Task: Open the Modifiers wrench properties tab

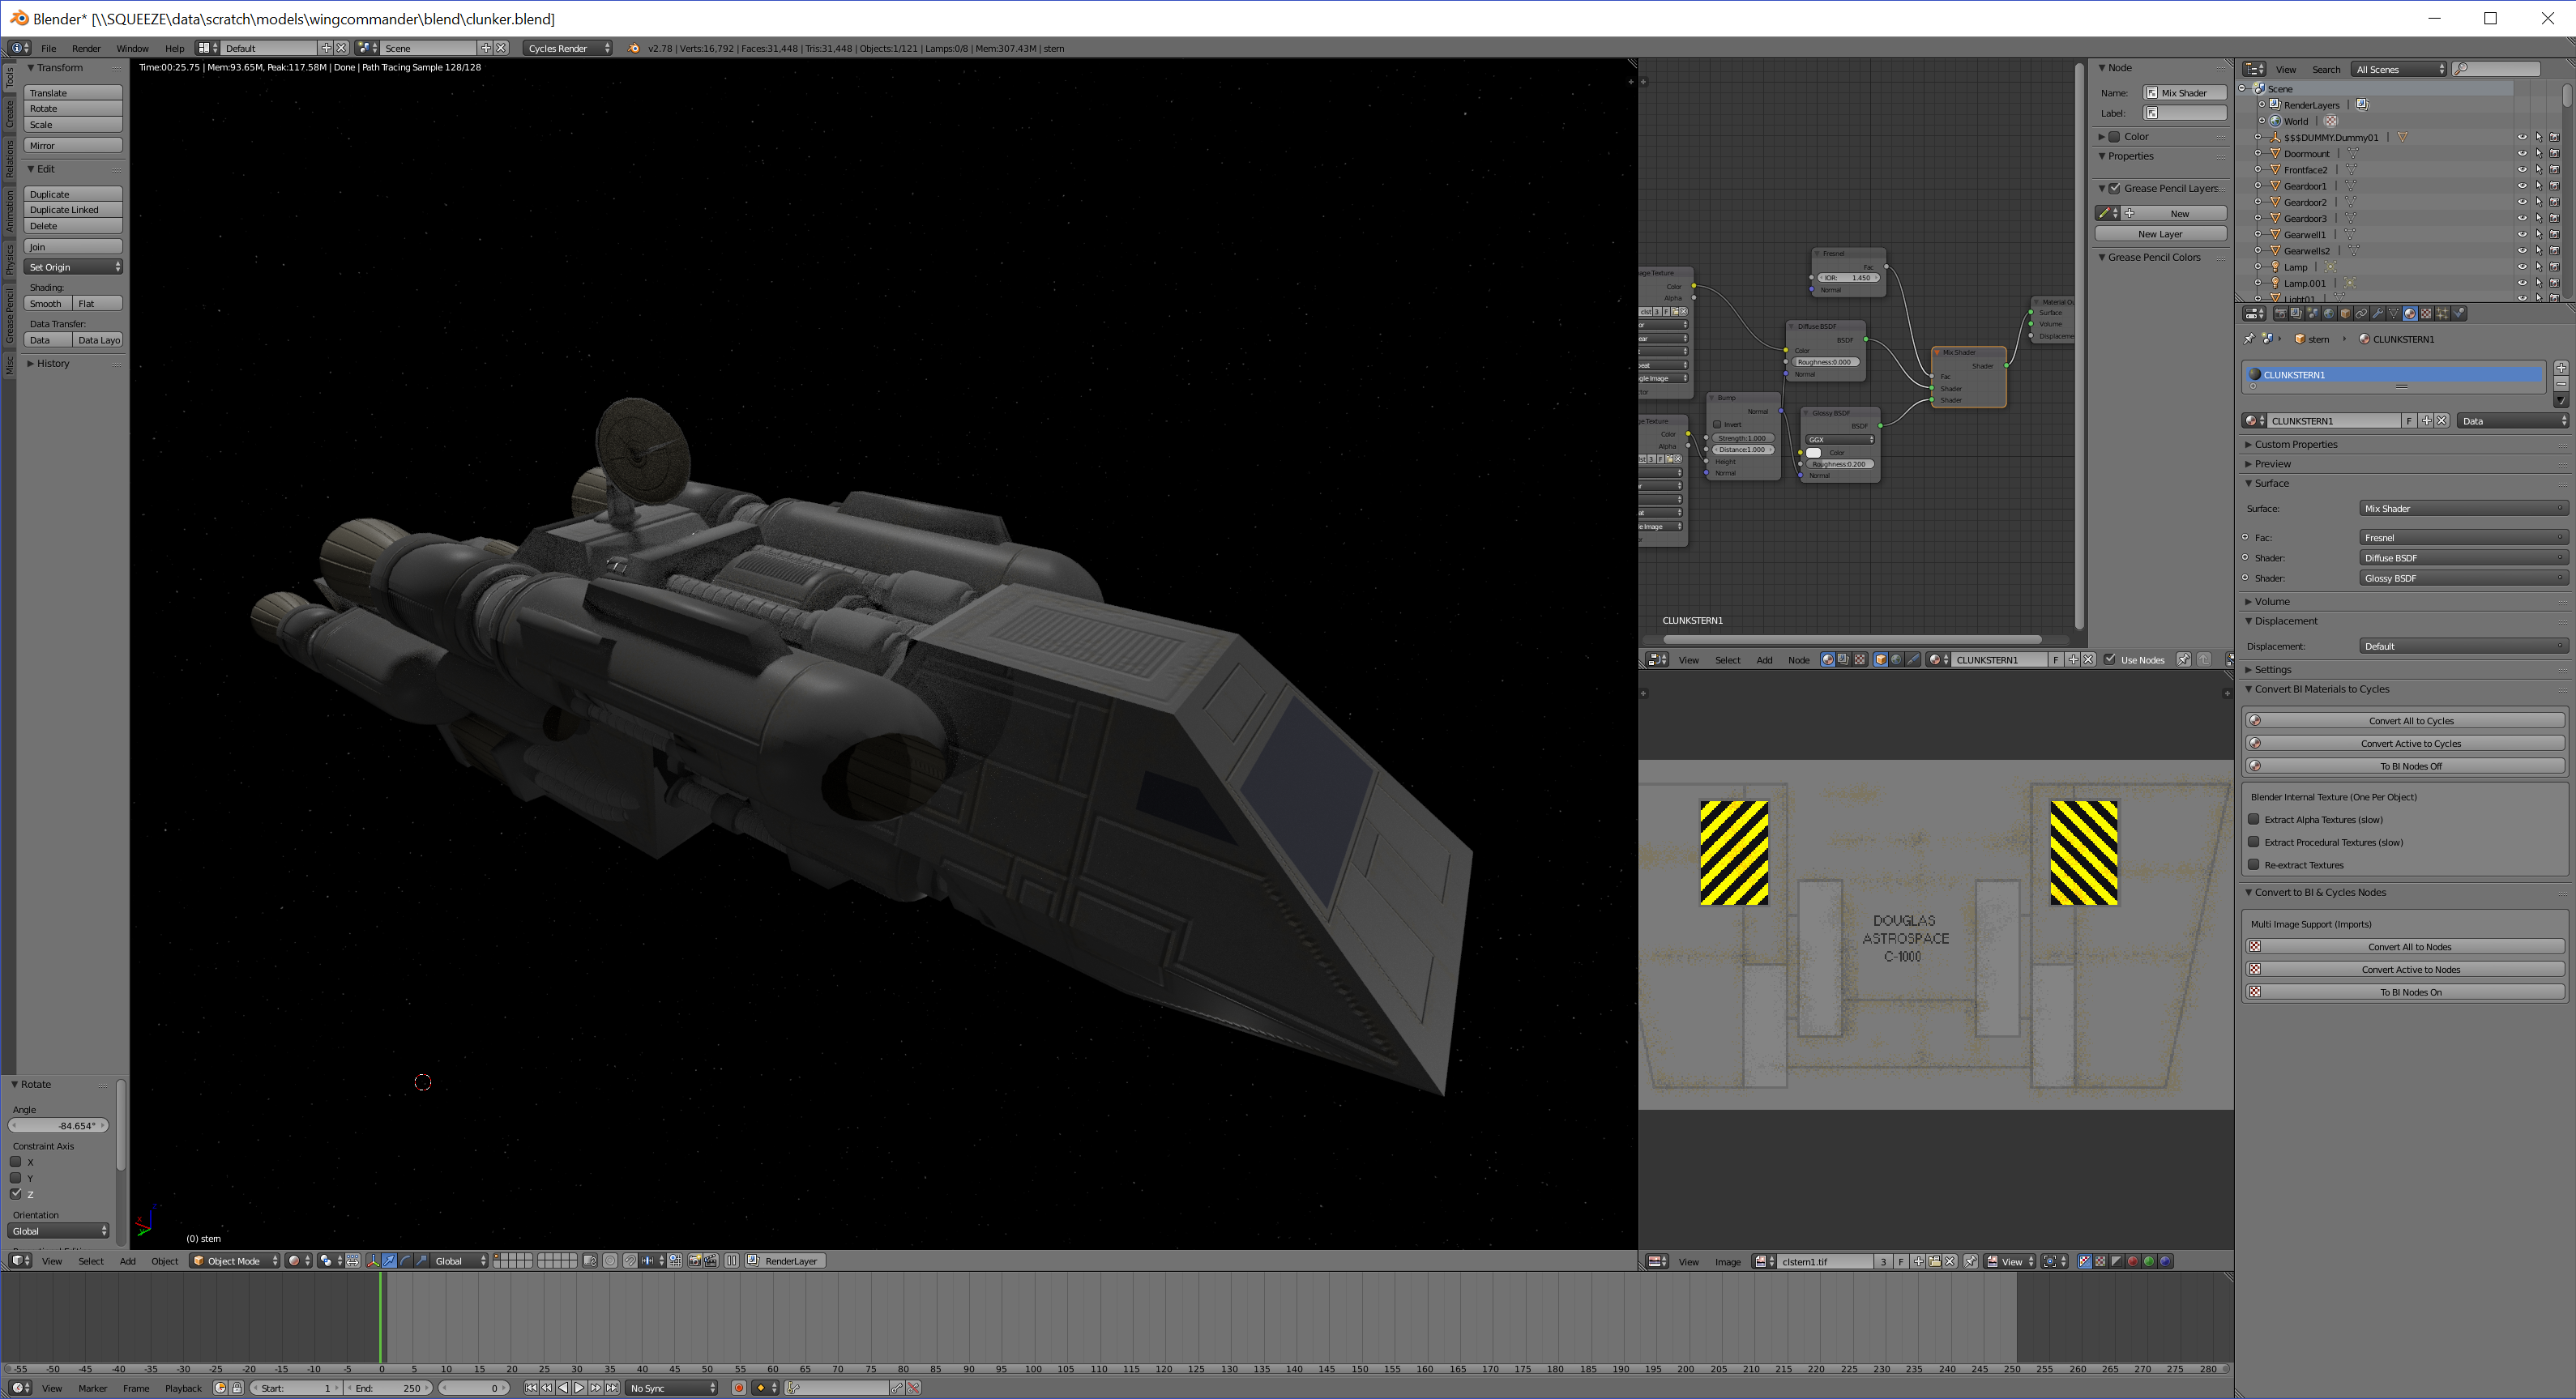Action: click(2378, 314)
